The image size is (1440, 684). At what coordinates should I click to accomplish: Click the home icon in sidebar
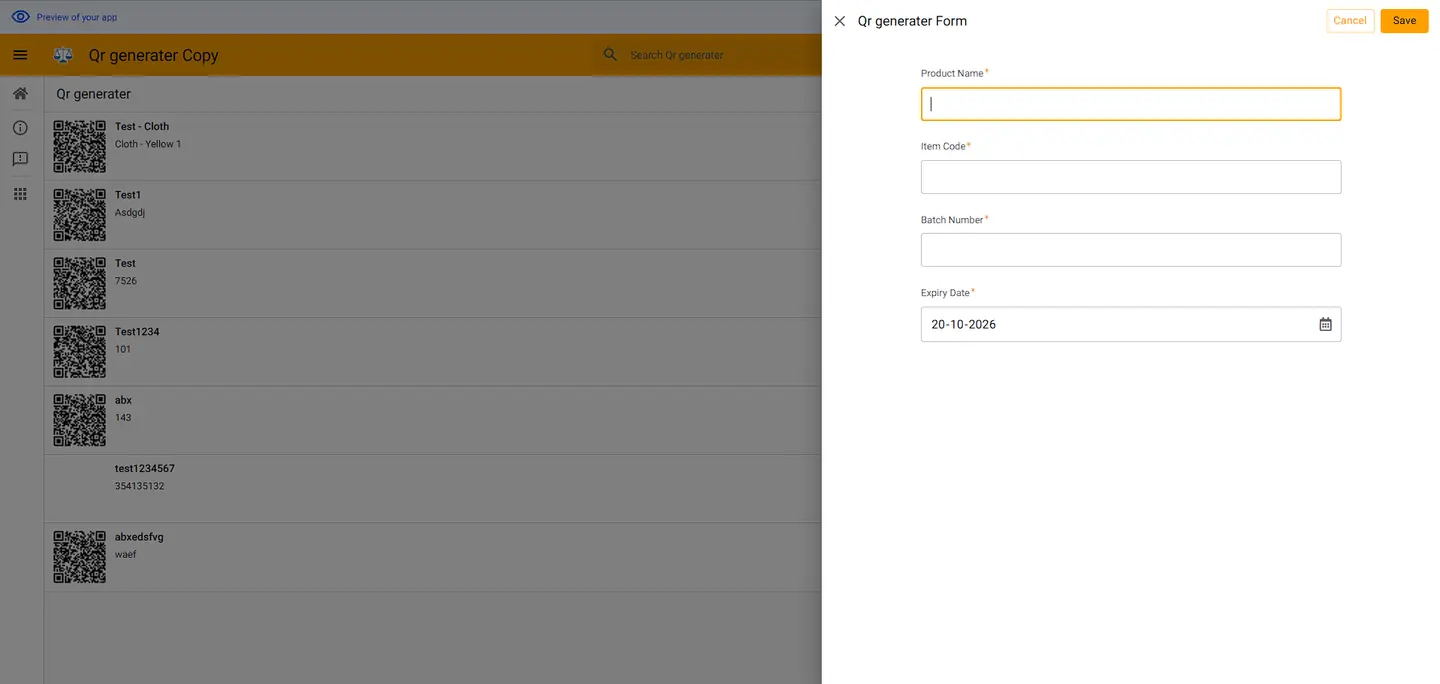tap(20, 93)
